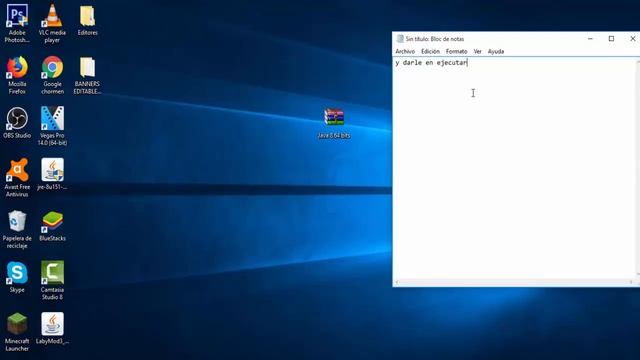Image resolution: width=640 pixels, height=360 pixels.
Task: Close the Bloc de notas window
Action: [633, 39]
